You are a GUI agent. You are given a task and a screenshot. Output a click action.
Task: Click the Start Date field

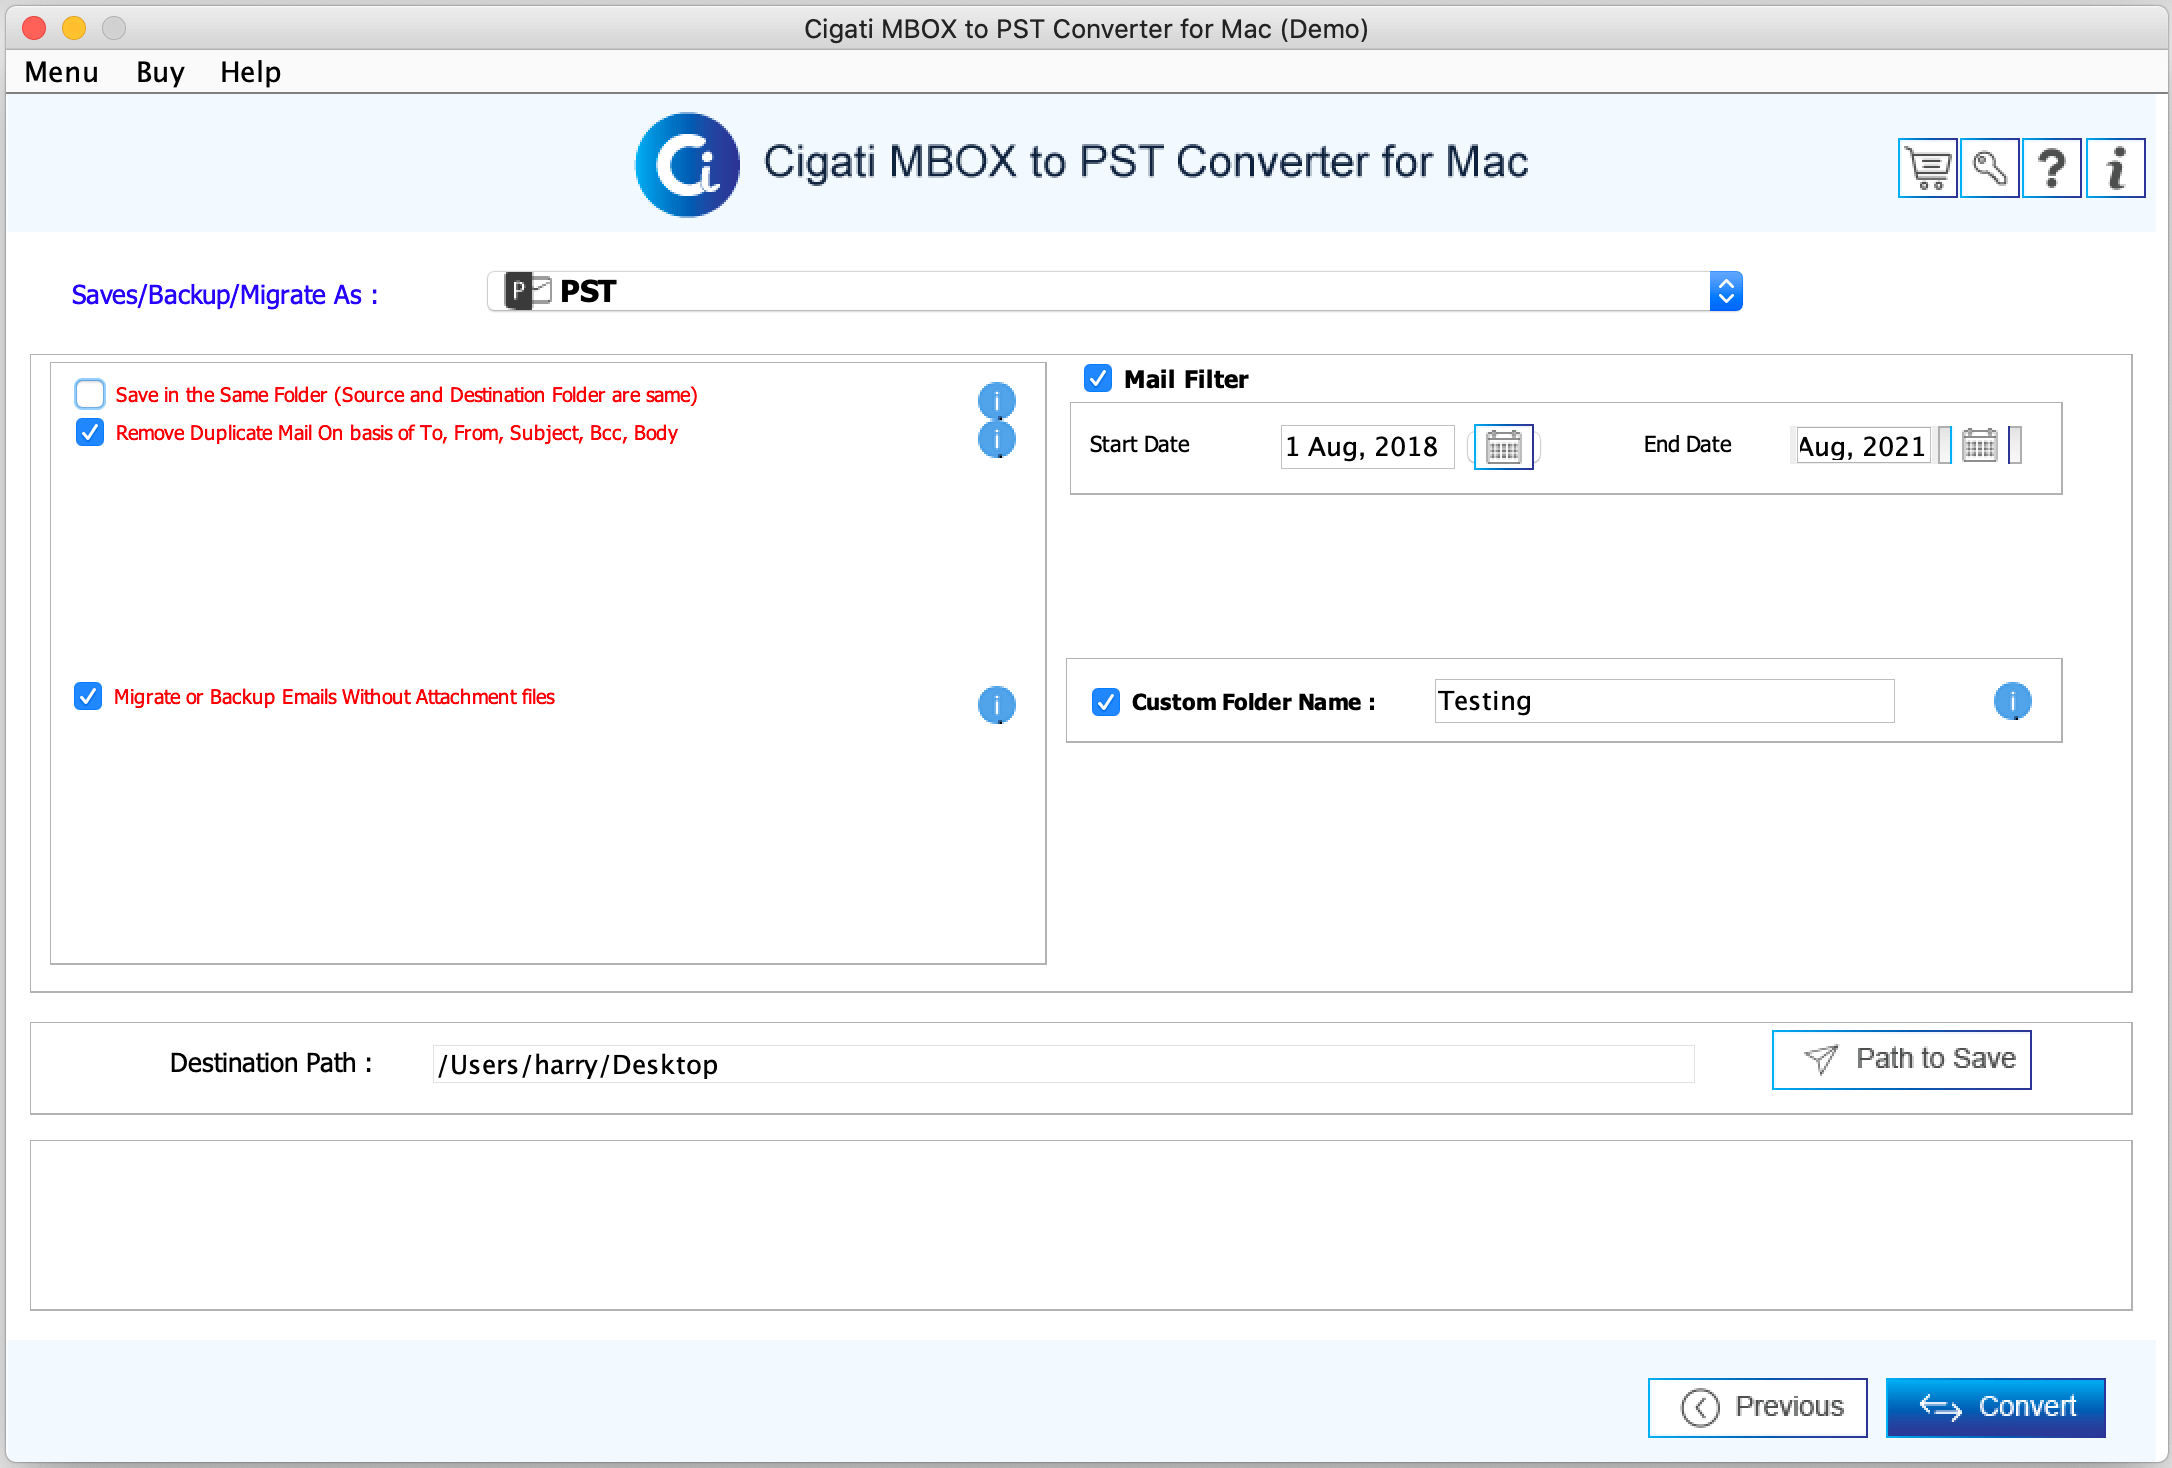pos(1367,446)
